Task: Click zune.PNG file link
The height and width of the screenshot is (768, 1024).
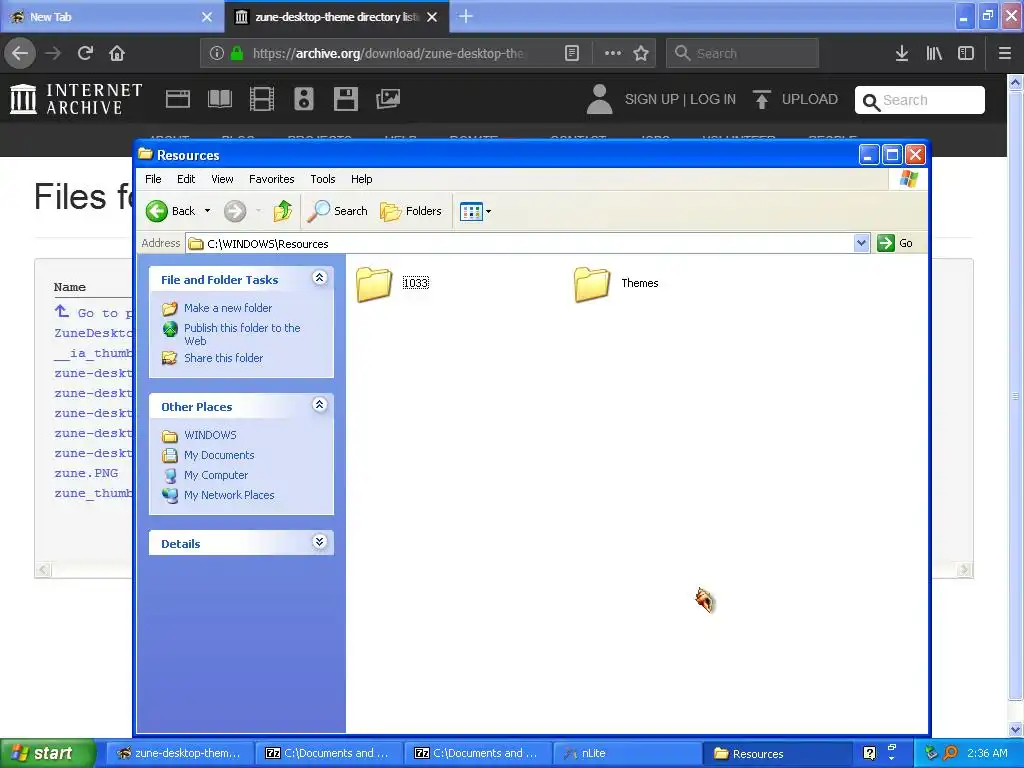Action: [86, 473]
